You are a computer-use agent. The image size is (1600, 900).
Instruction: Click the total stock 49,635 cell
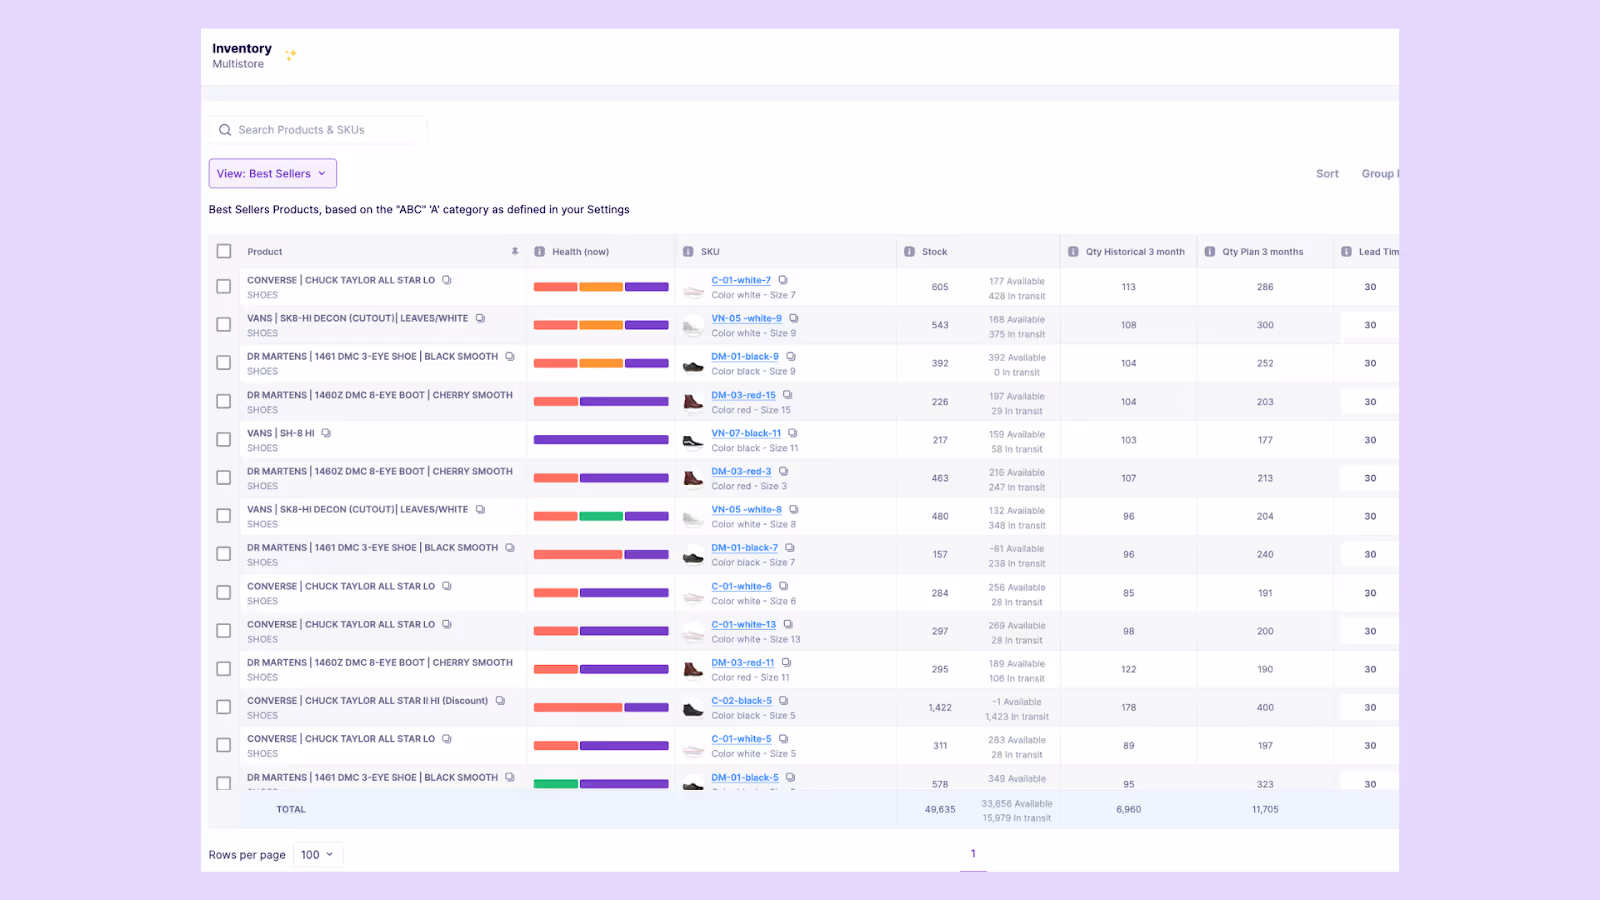click(x=940, y=810)
